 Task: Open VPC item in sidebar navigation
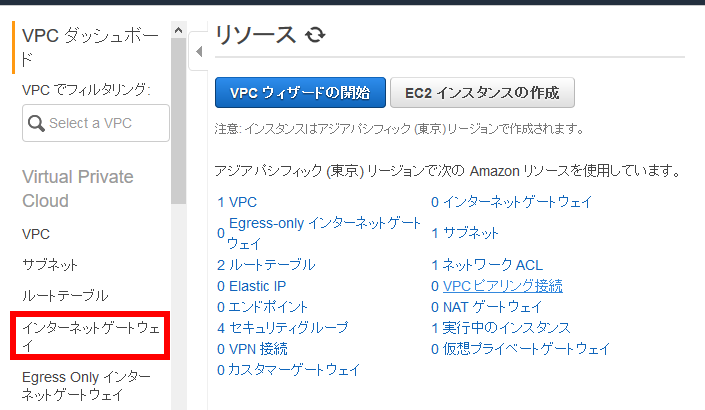(x=36, y=234)
